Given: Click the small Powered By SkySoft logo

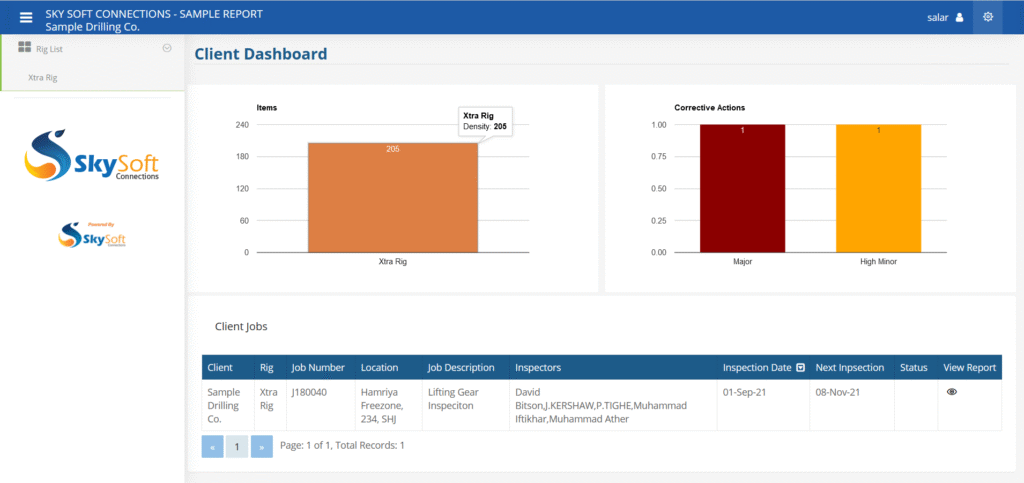Looking at the screenshot, I should [92, 235].
